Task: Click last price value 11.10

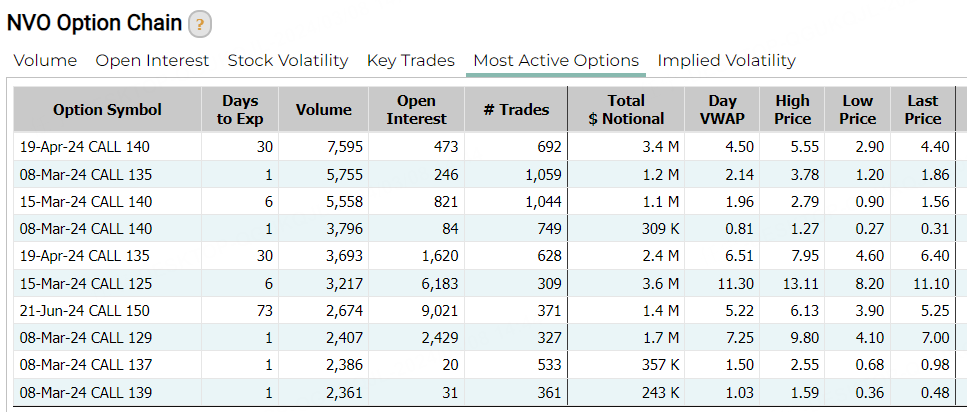Action: [x=932, y=284]
